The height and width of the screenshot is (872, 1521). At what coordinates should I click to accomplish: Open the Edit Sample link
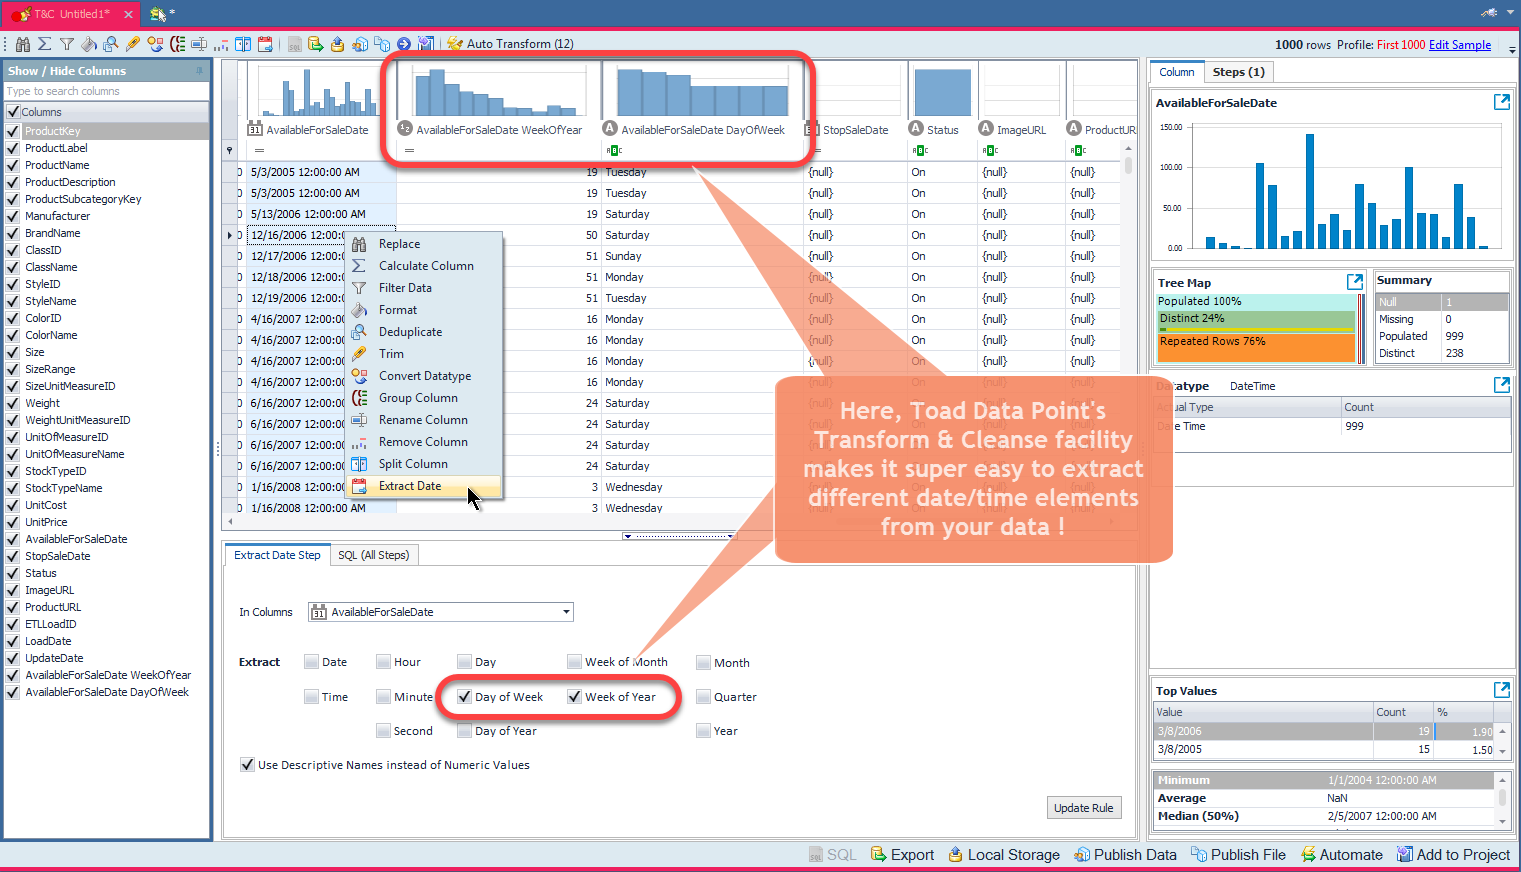pyautogui.click(x=1459, y=45)
